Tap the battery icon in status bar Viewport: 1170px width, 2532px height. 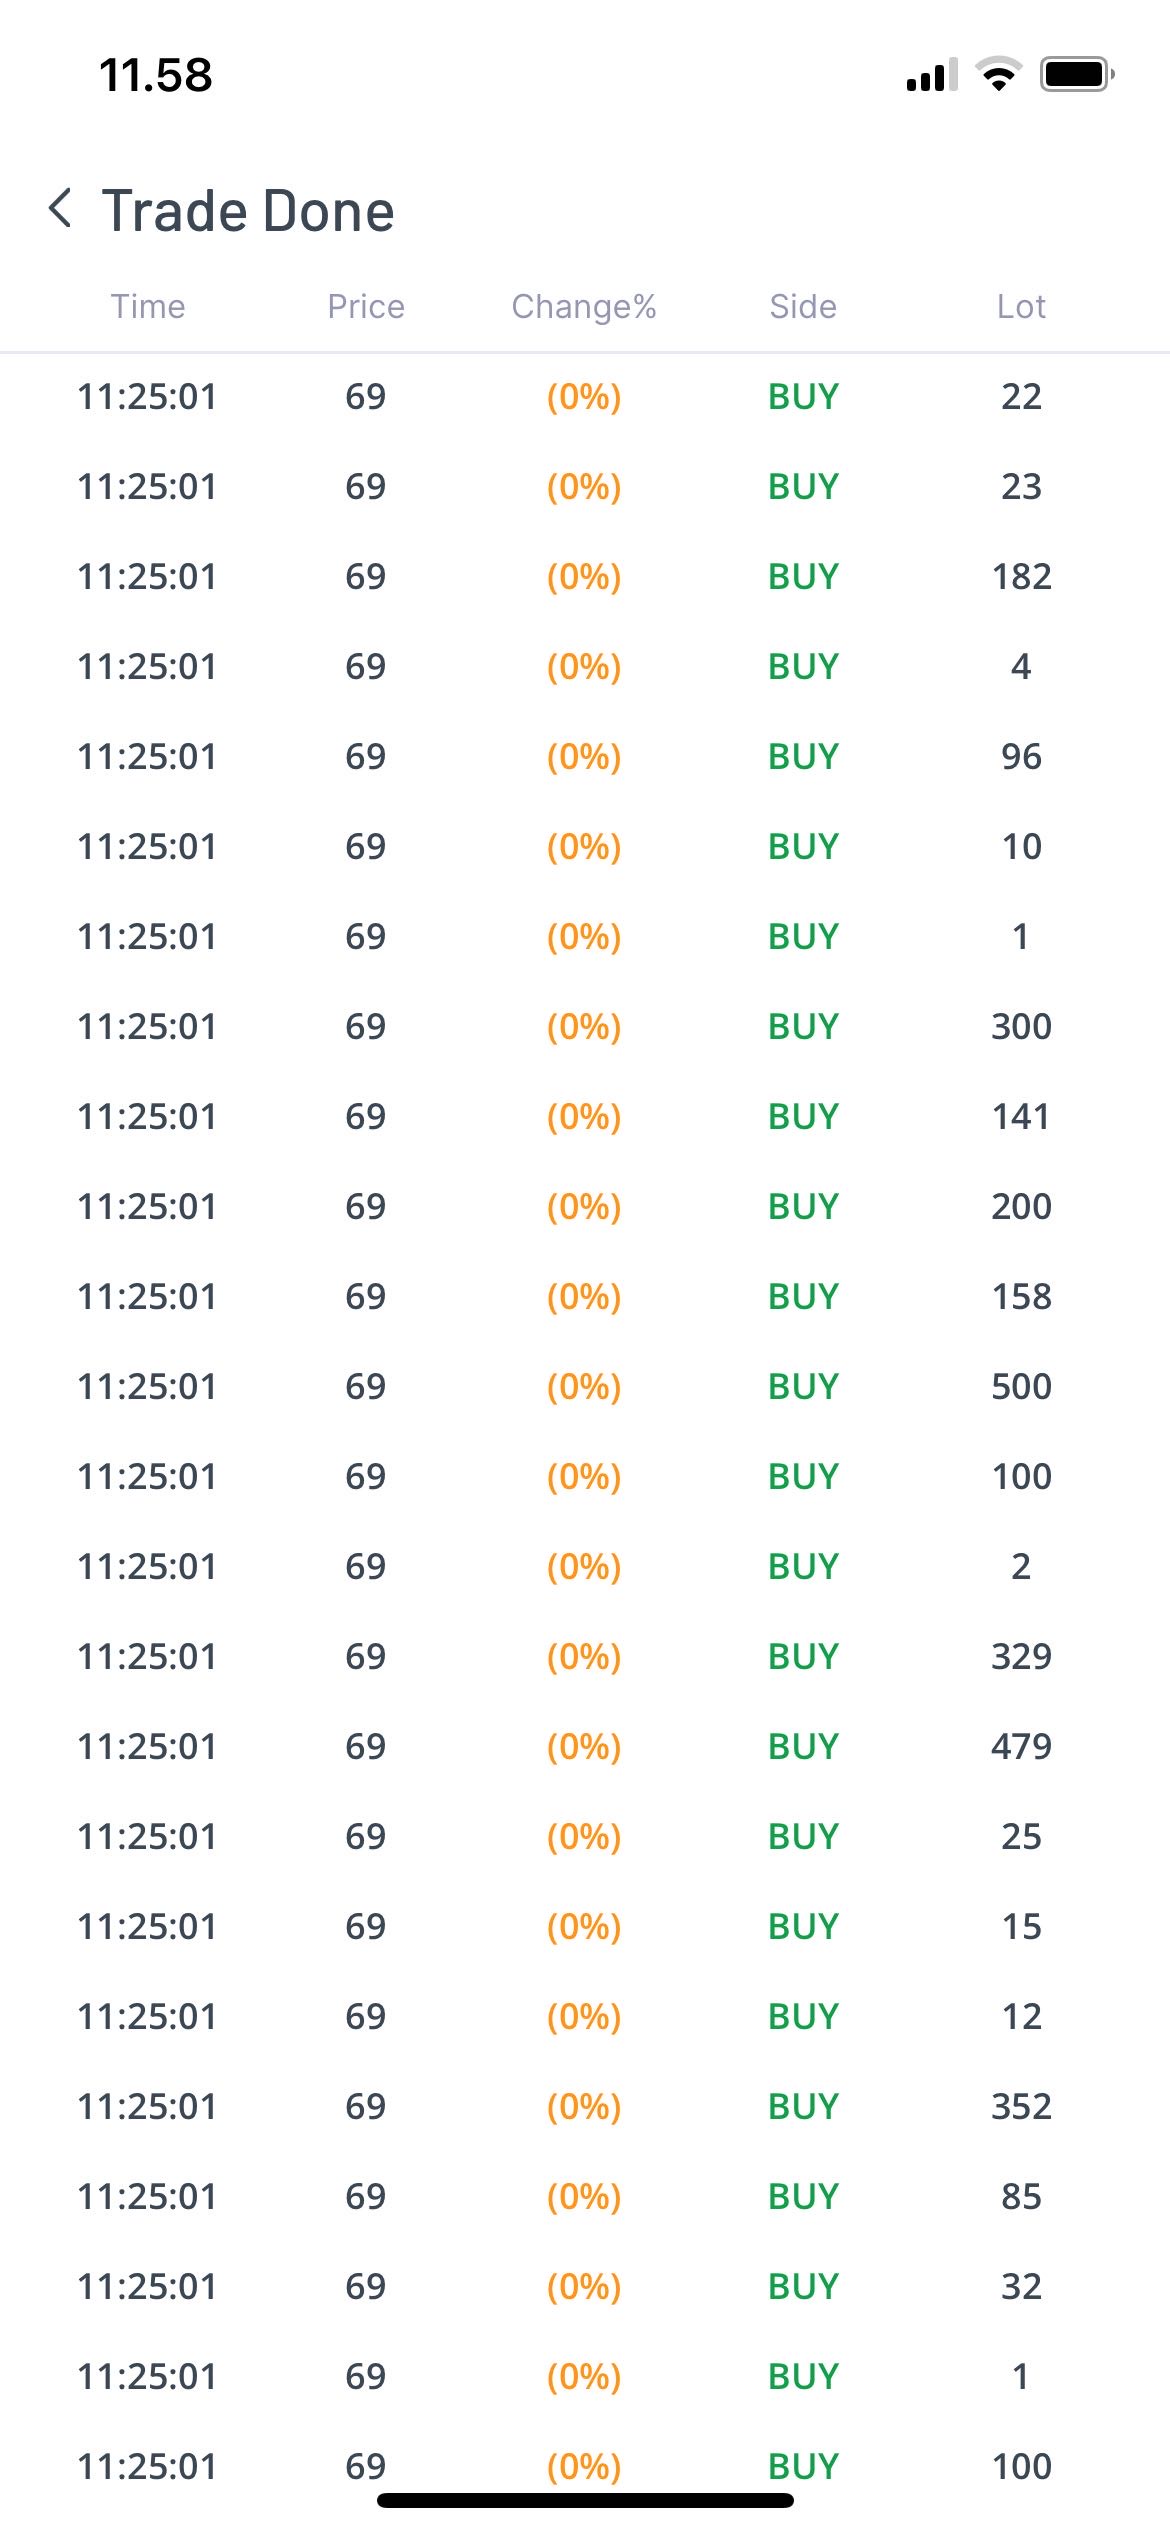click(1076, 75)
